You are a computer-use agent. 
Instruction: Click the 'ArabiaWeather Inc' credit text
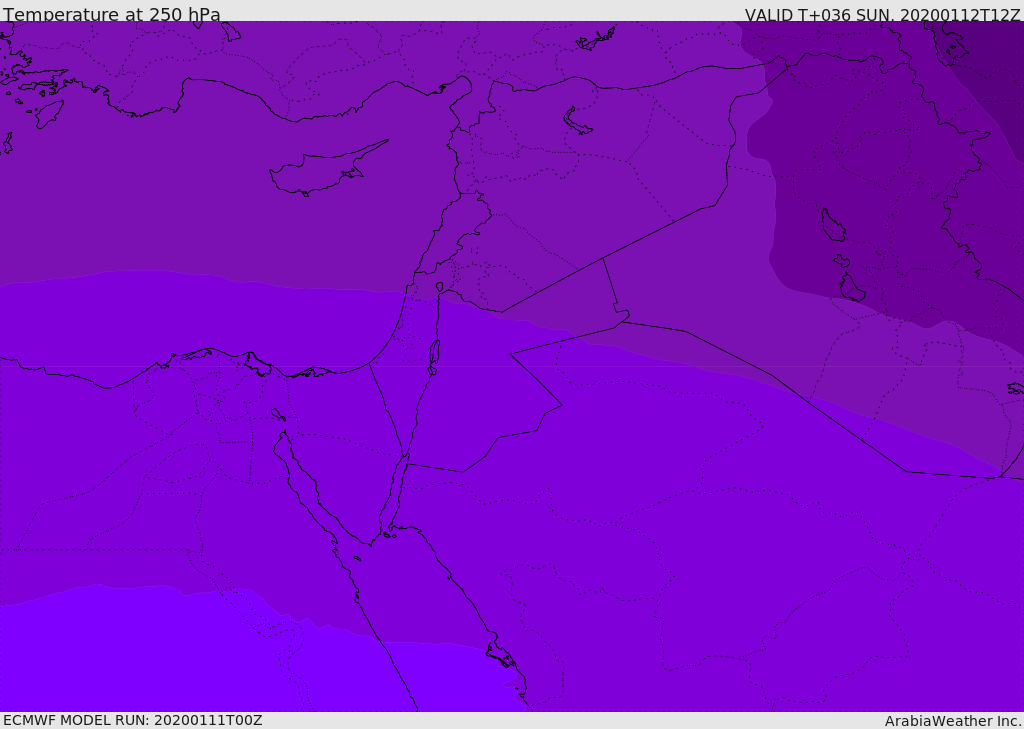952,721
